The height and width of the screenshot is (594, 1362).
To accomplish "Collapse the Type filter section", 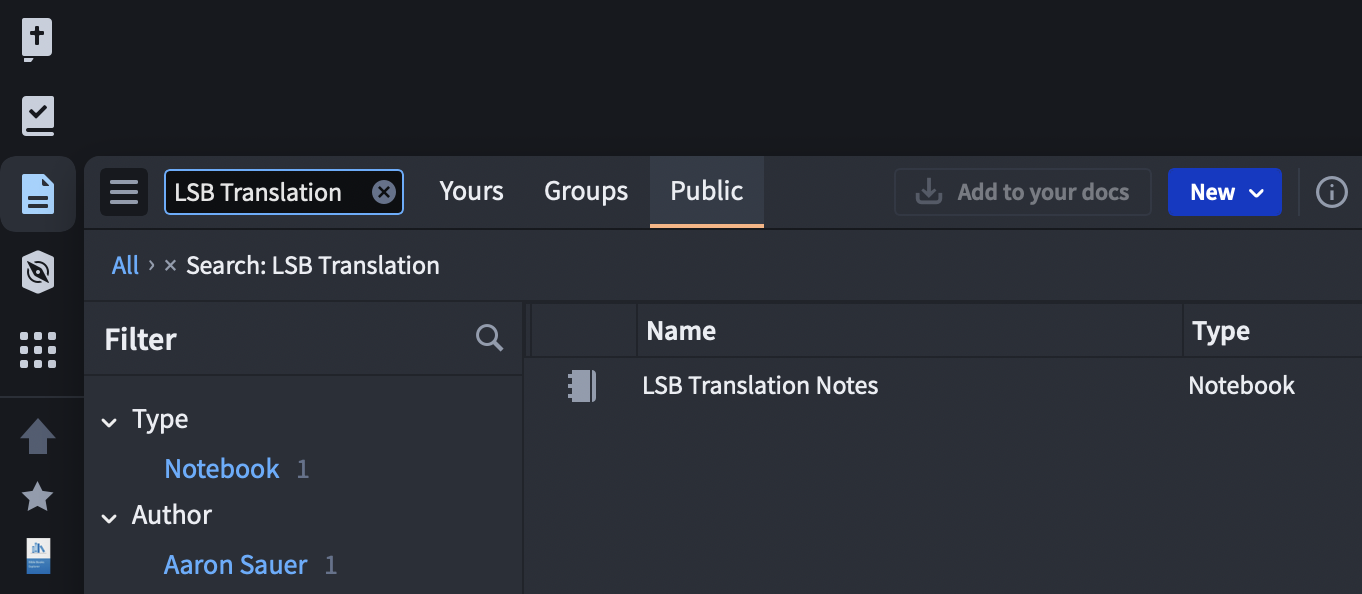I will point(109,421).
